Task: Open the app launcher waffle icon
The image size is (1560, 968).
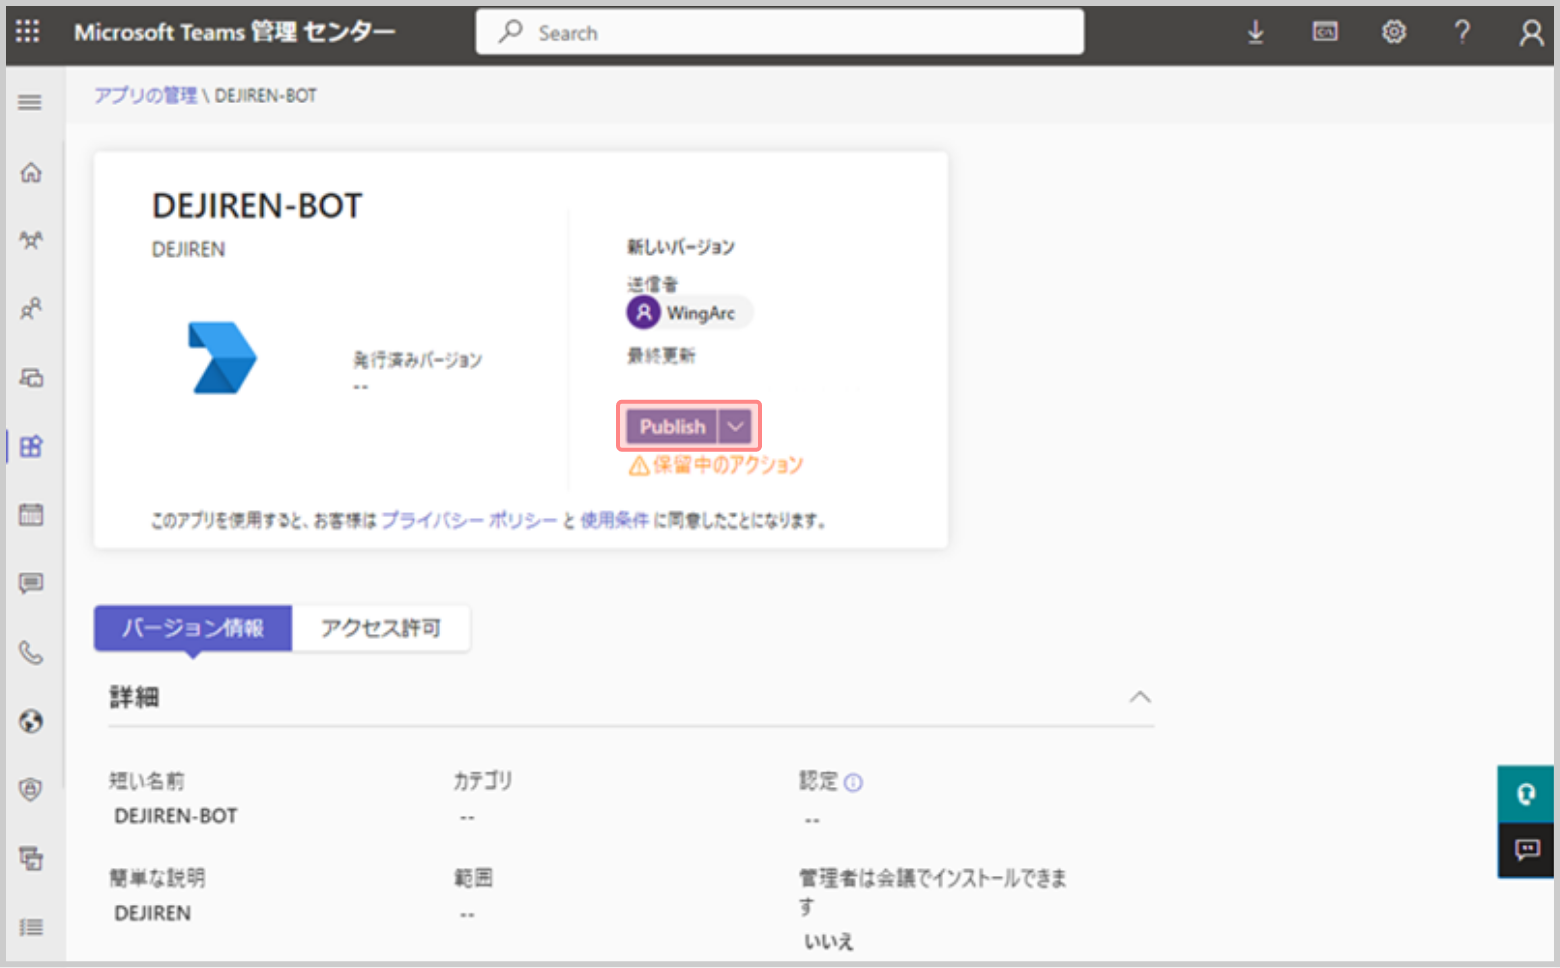Action: [28, 32]
